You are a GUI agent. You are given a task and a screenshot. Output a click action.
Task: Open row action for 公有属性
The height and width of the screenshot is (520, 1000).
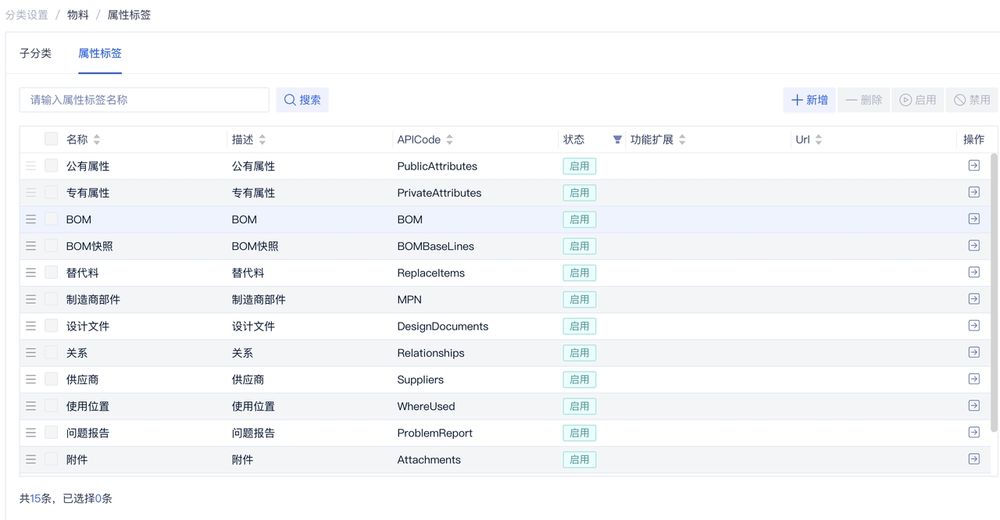tap(973, 166)
